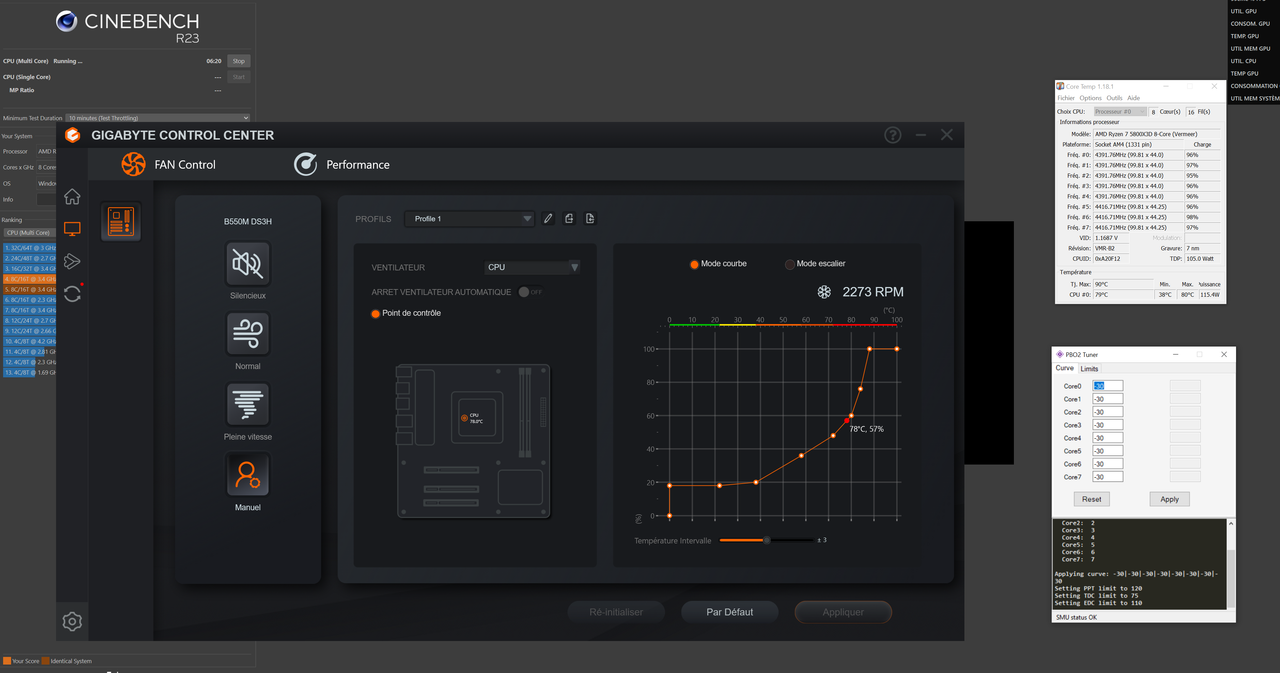Image resolution: width=1280 pixels, height=673 pixels.
Task: Switch to the Curve tab in PBO2 Tuner
Action: 1064,368
